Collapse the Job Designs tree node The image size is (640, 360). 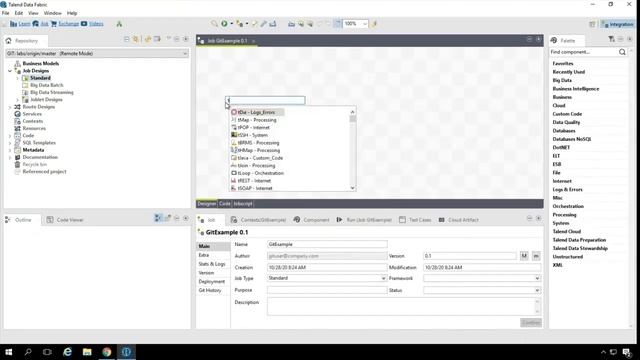click(x=10, y=71)
